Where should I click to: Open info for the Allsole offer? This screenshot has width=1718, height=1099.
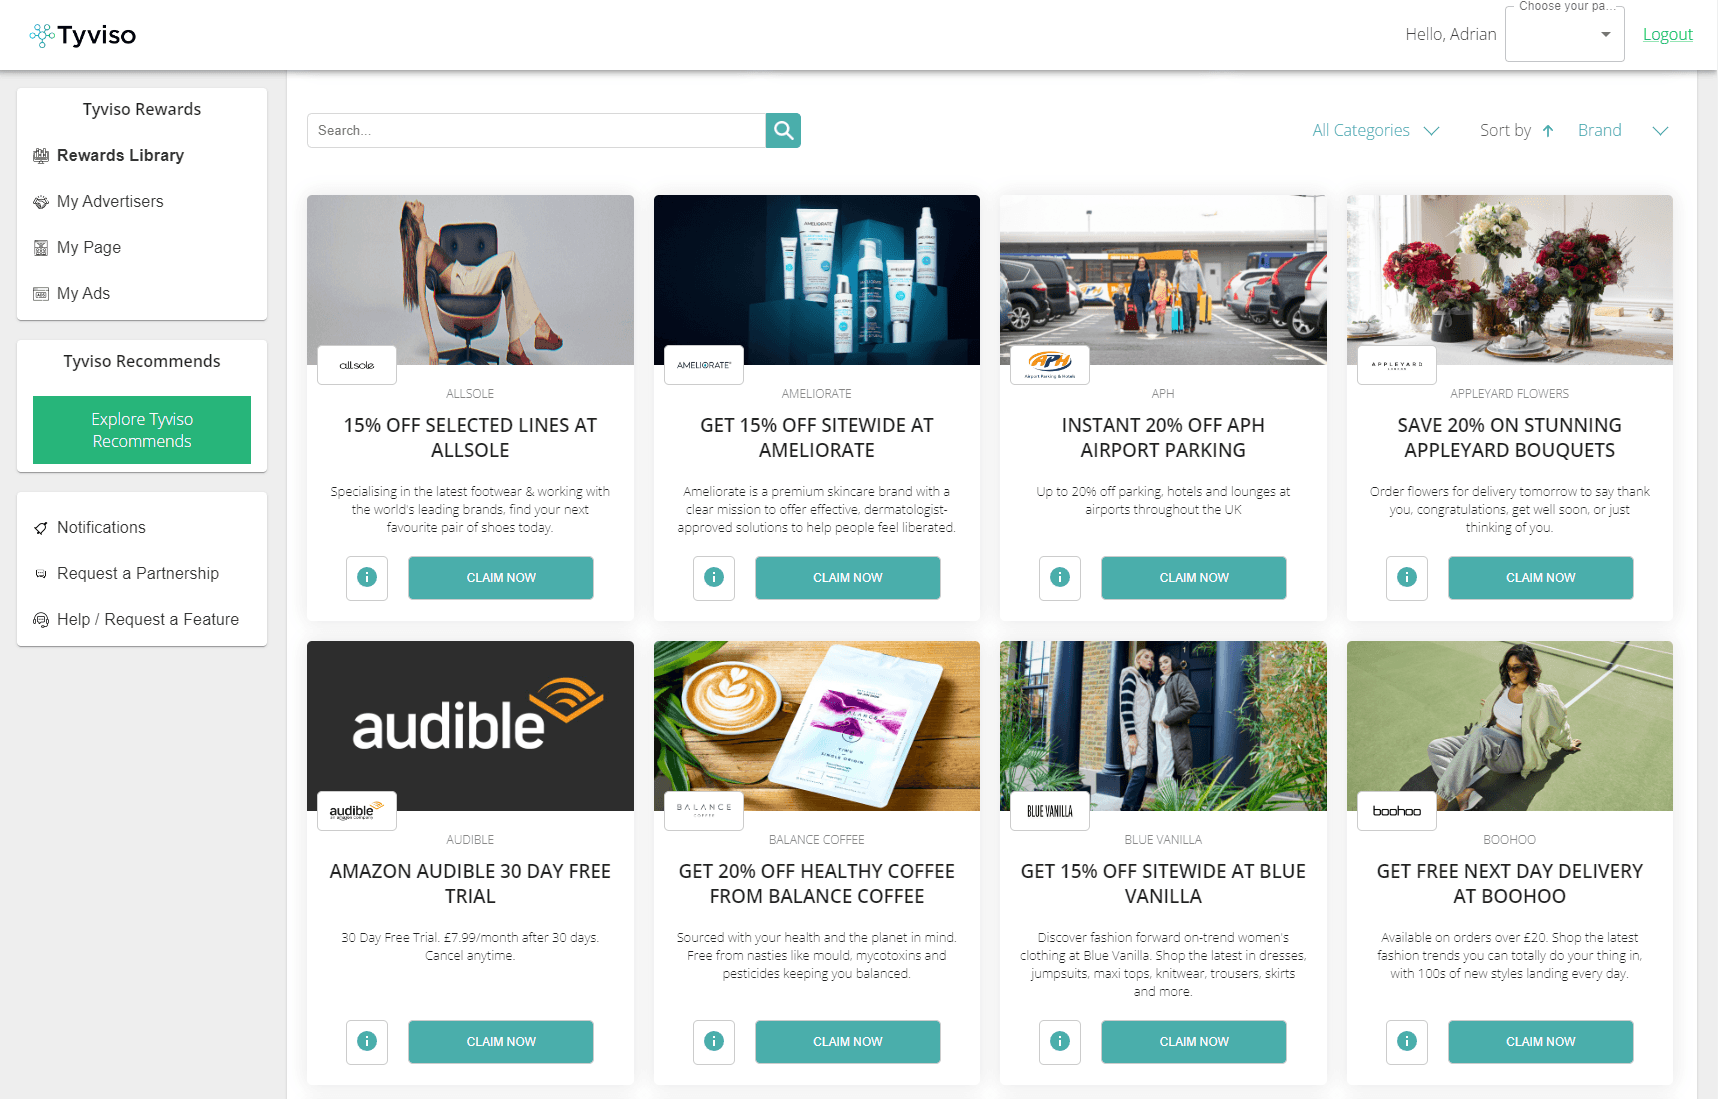(x=367, y=578)
